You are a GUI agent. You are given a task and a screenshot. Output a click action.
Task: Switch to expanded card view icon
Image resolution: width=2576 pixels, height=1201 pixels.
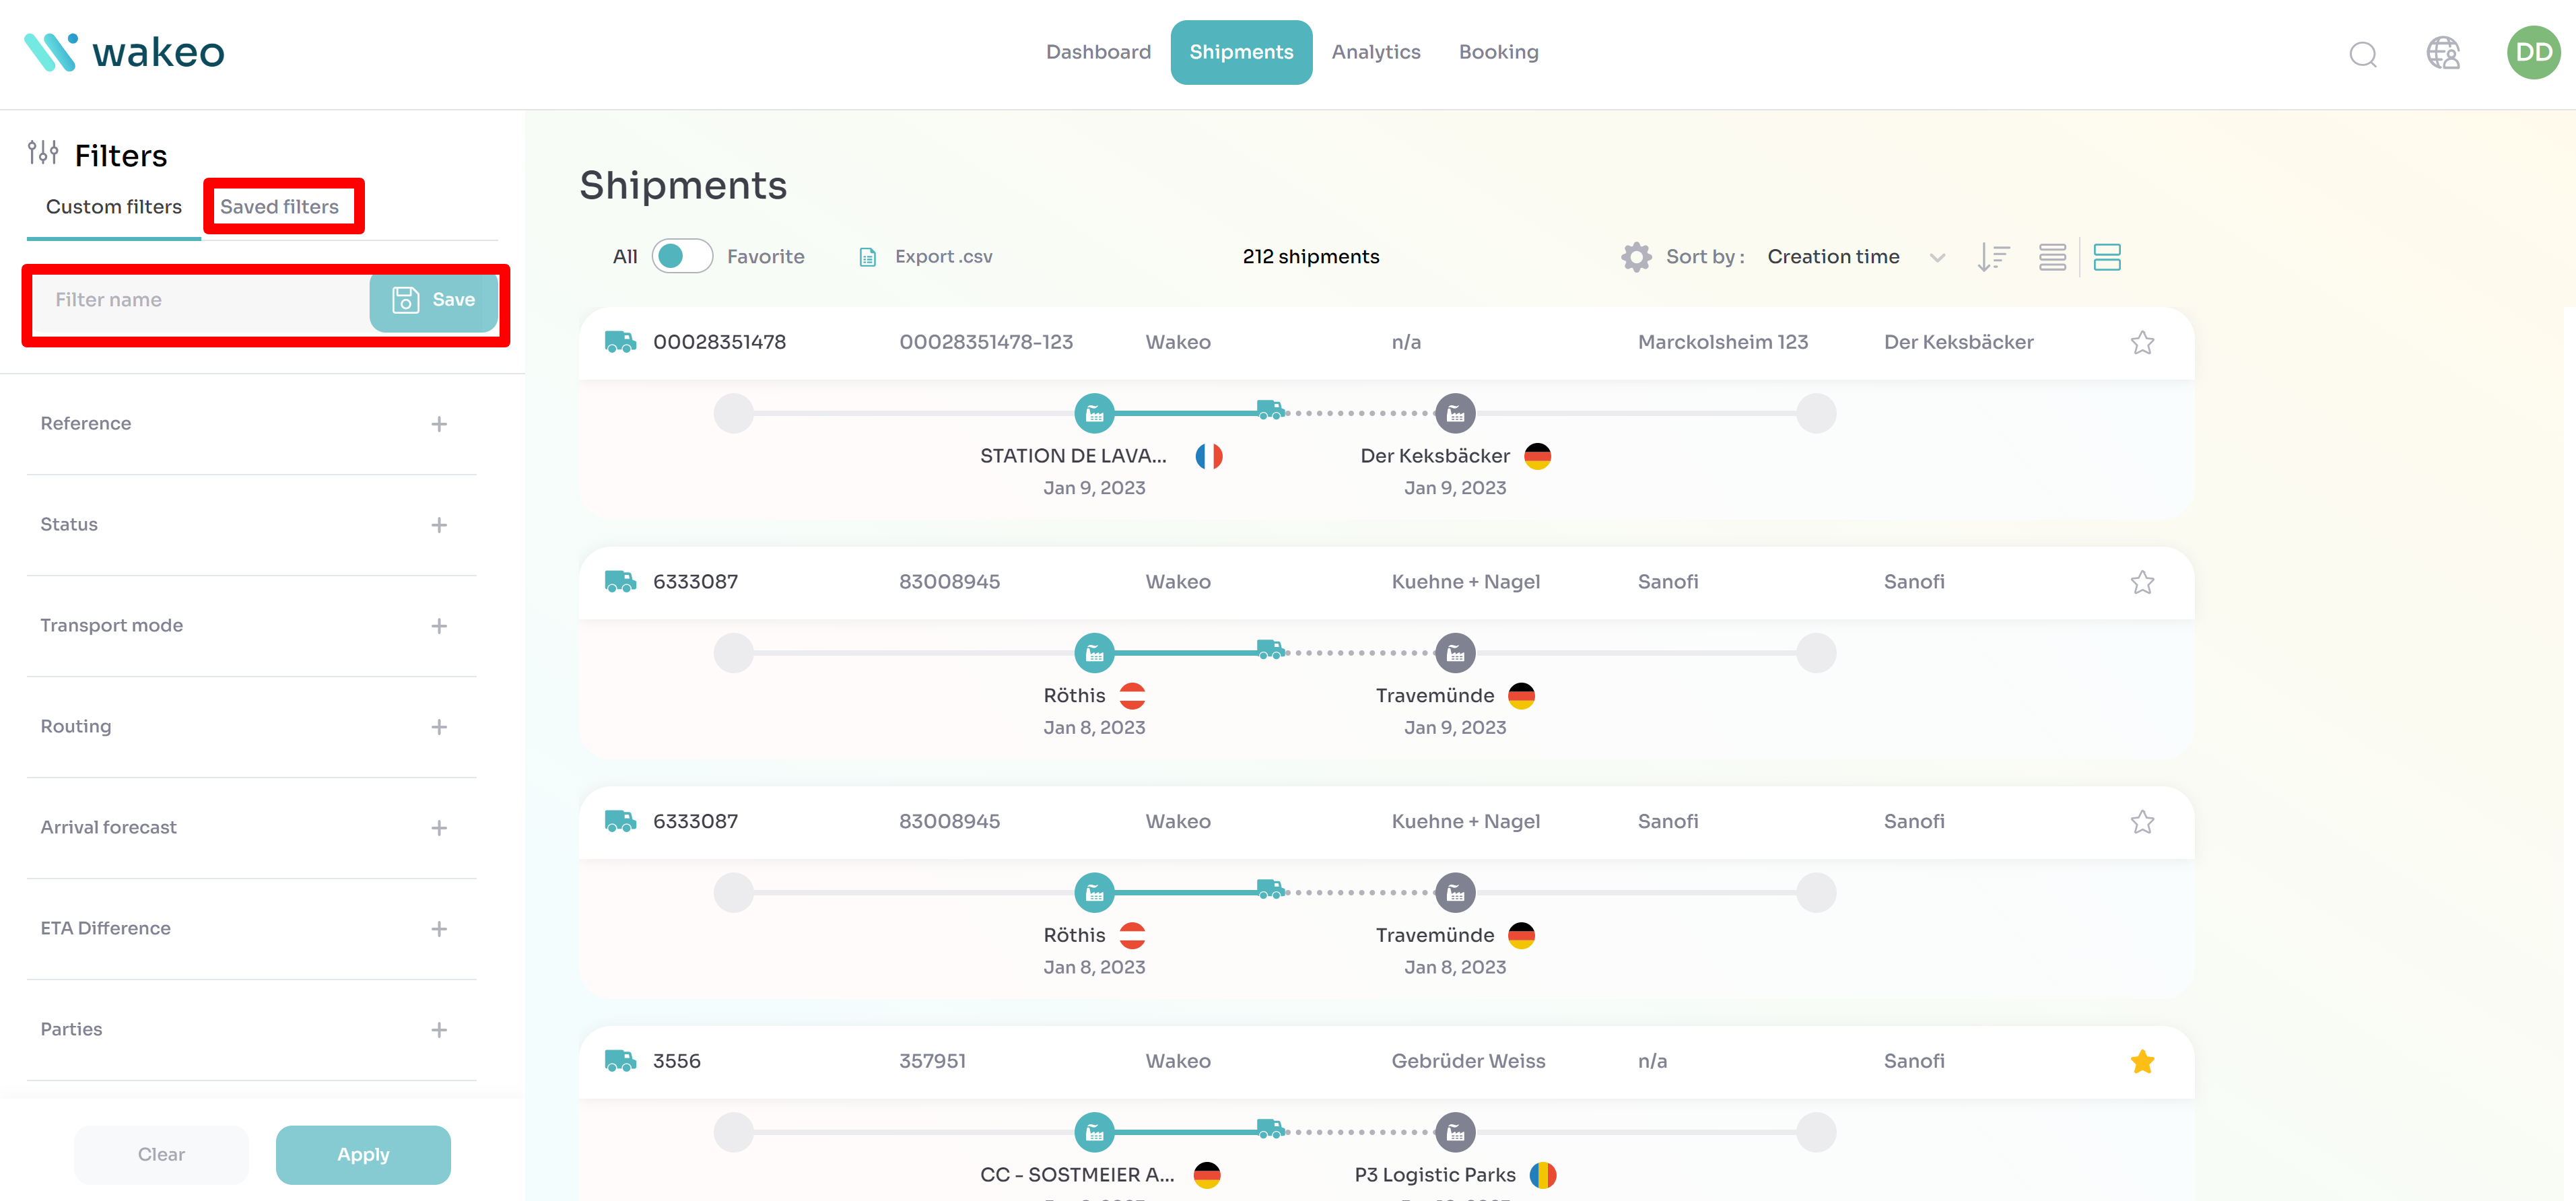coord(2107,257)
